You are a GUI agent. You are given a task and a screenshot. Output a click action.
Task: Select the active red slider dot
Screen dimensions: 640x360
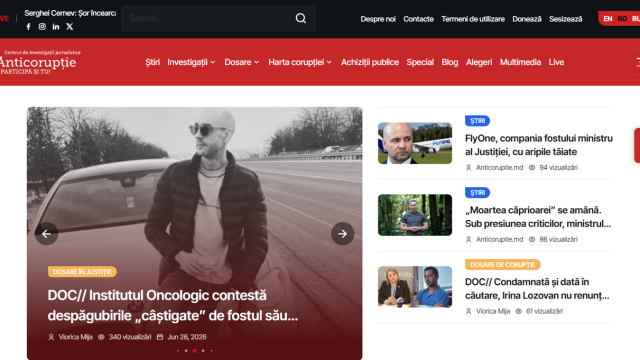(x=195, y=351)
